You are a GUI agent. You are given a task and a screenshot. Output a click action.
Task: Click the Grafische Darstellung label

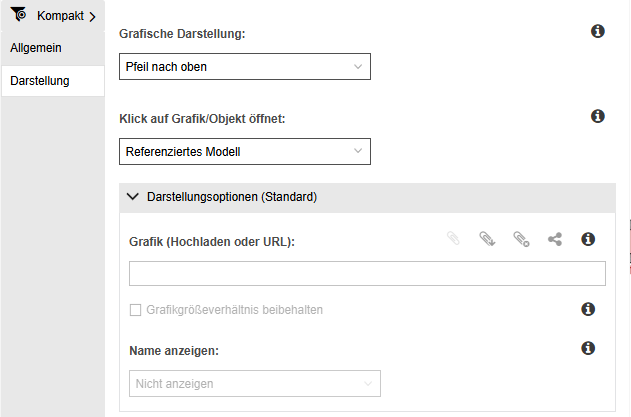click(x=182, y=34)
